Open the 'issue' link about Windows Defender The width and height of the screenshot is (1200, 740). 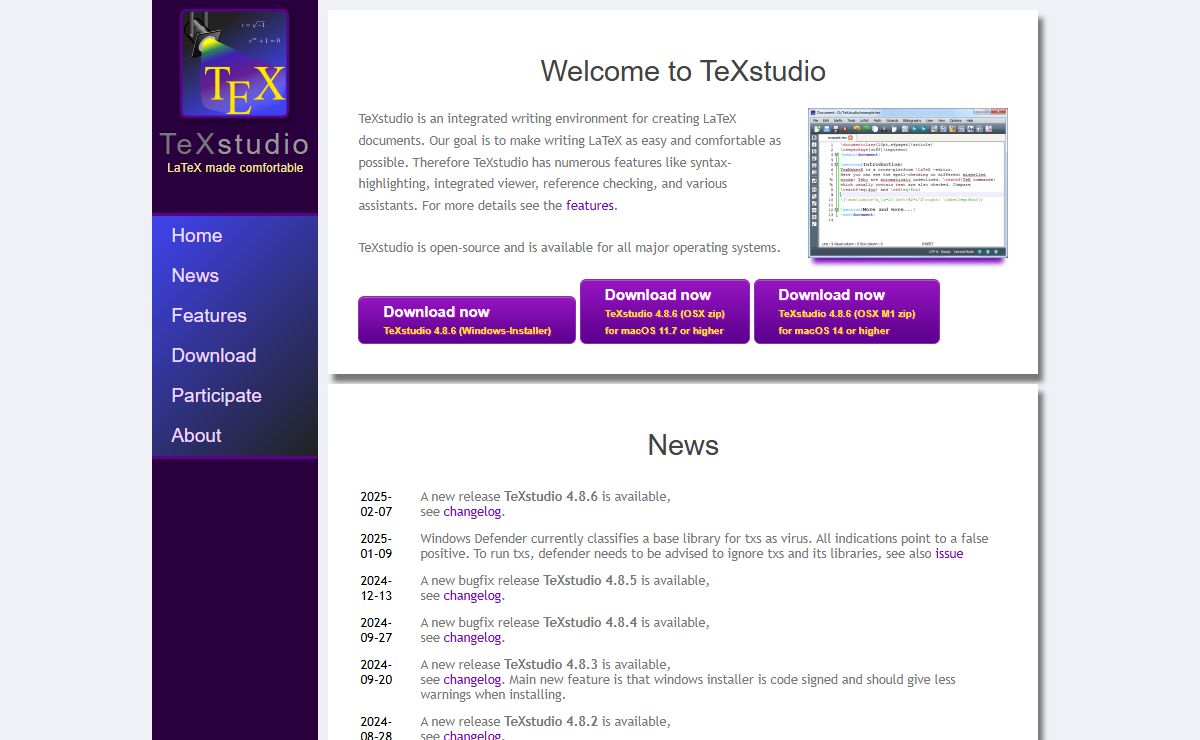[949, 553]
